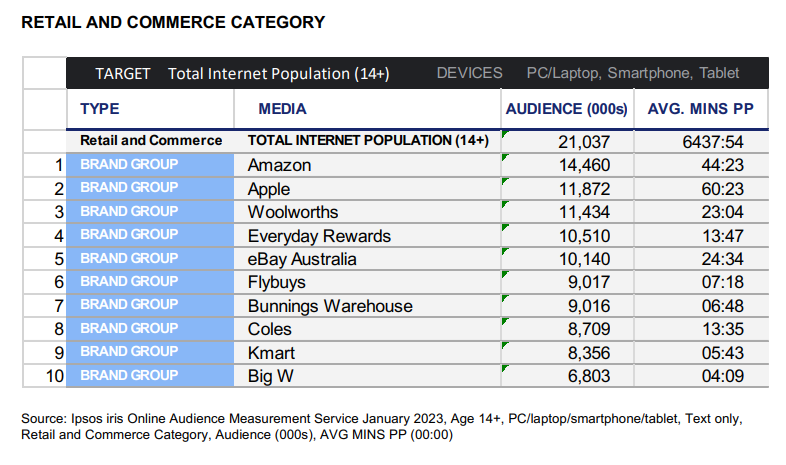
Task: Select the eBay Australia cell
Action: coord(304,259)
